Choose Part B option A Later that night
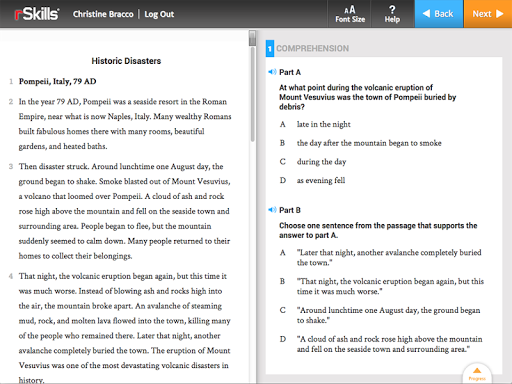The height and width of the screenshot is (384, 512). point(381,257)
